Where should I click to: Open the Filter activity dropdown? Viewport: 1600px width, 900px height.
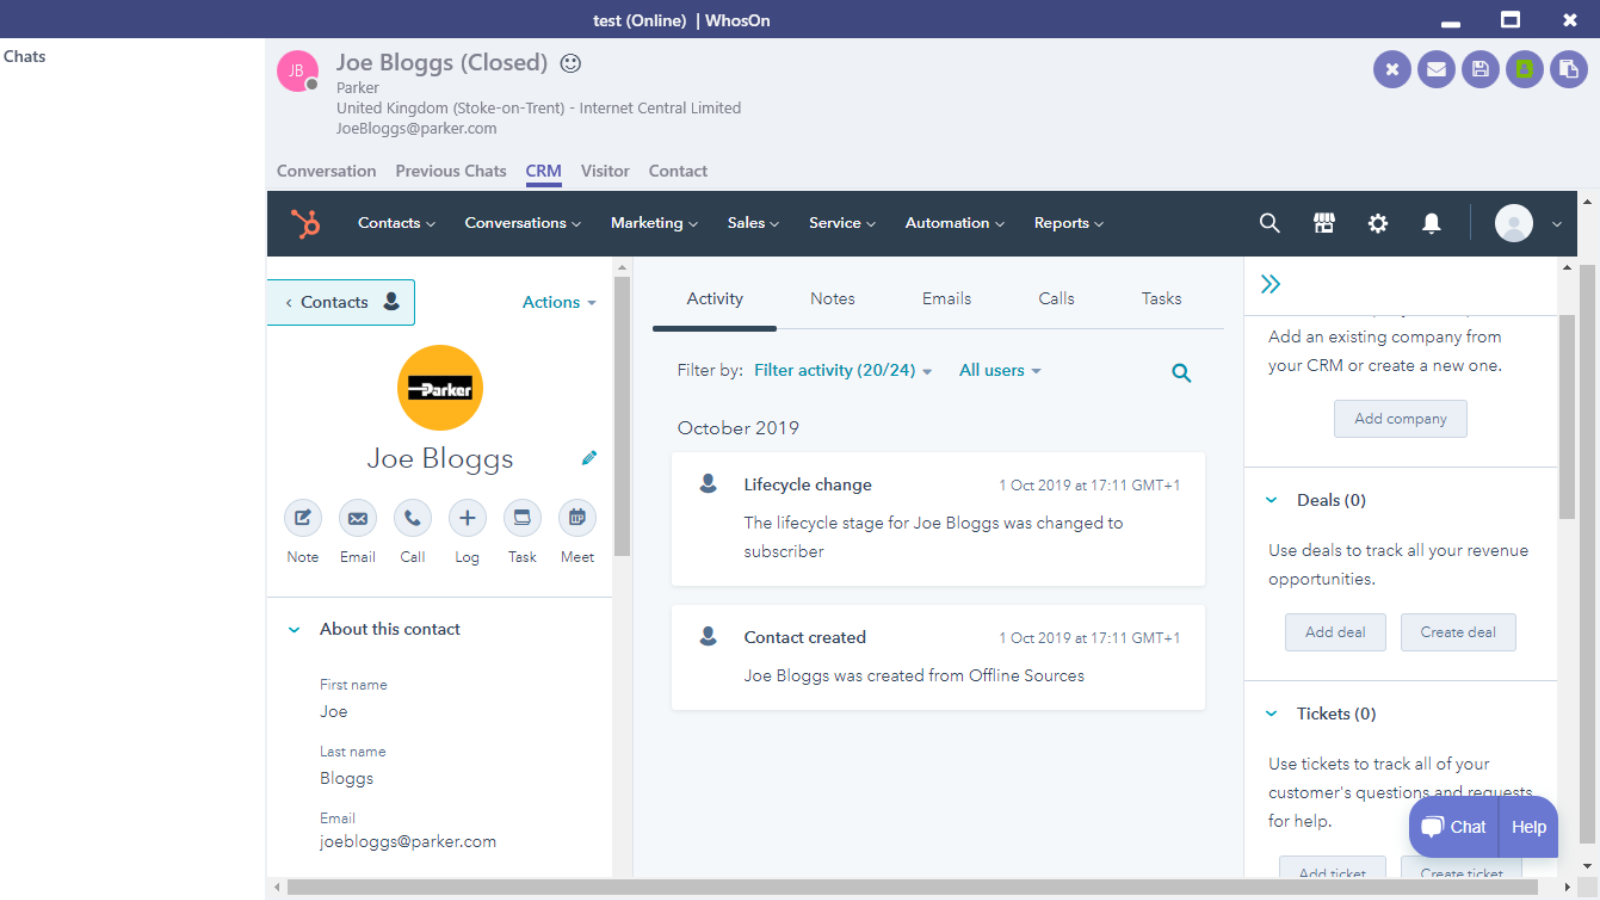[x=842, y=370]
